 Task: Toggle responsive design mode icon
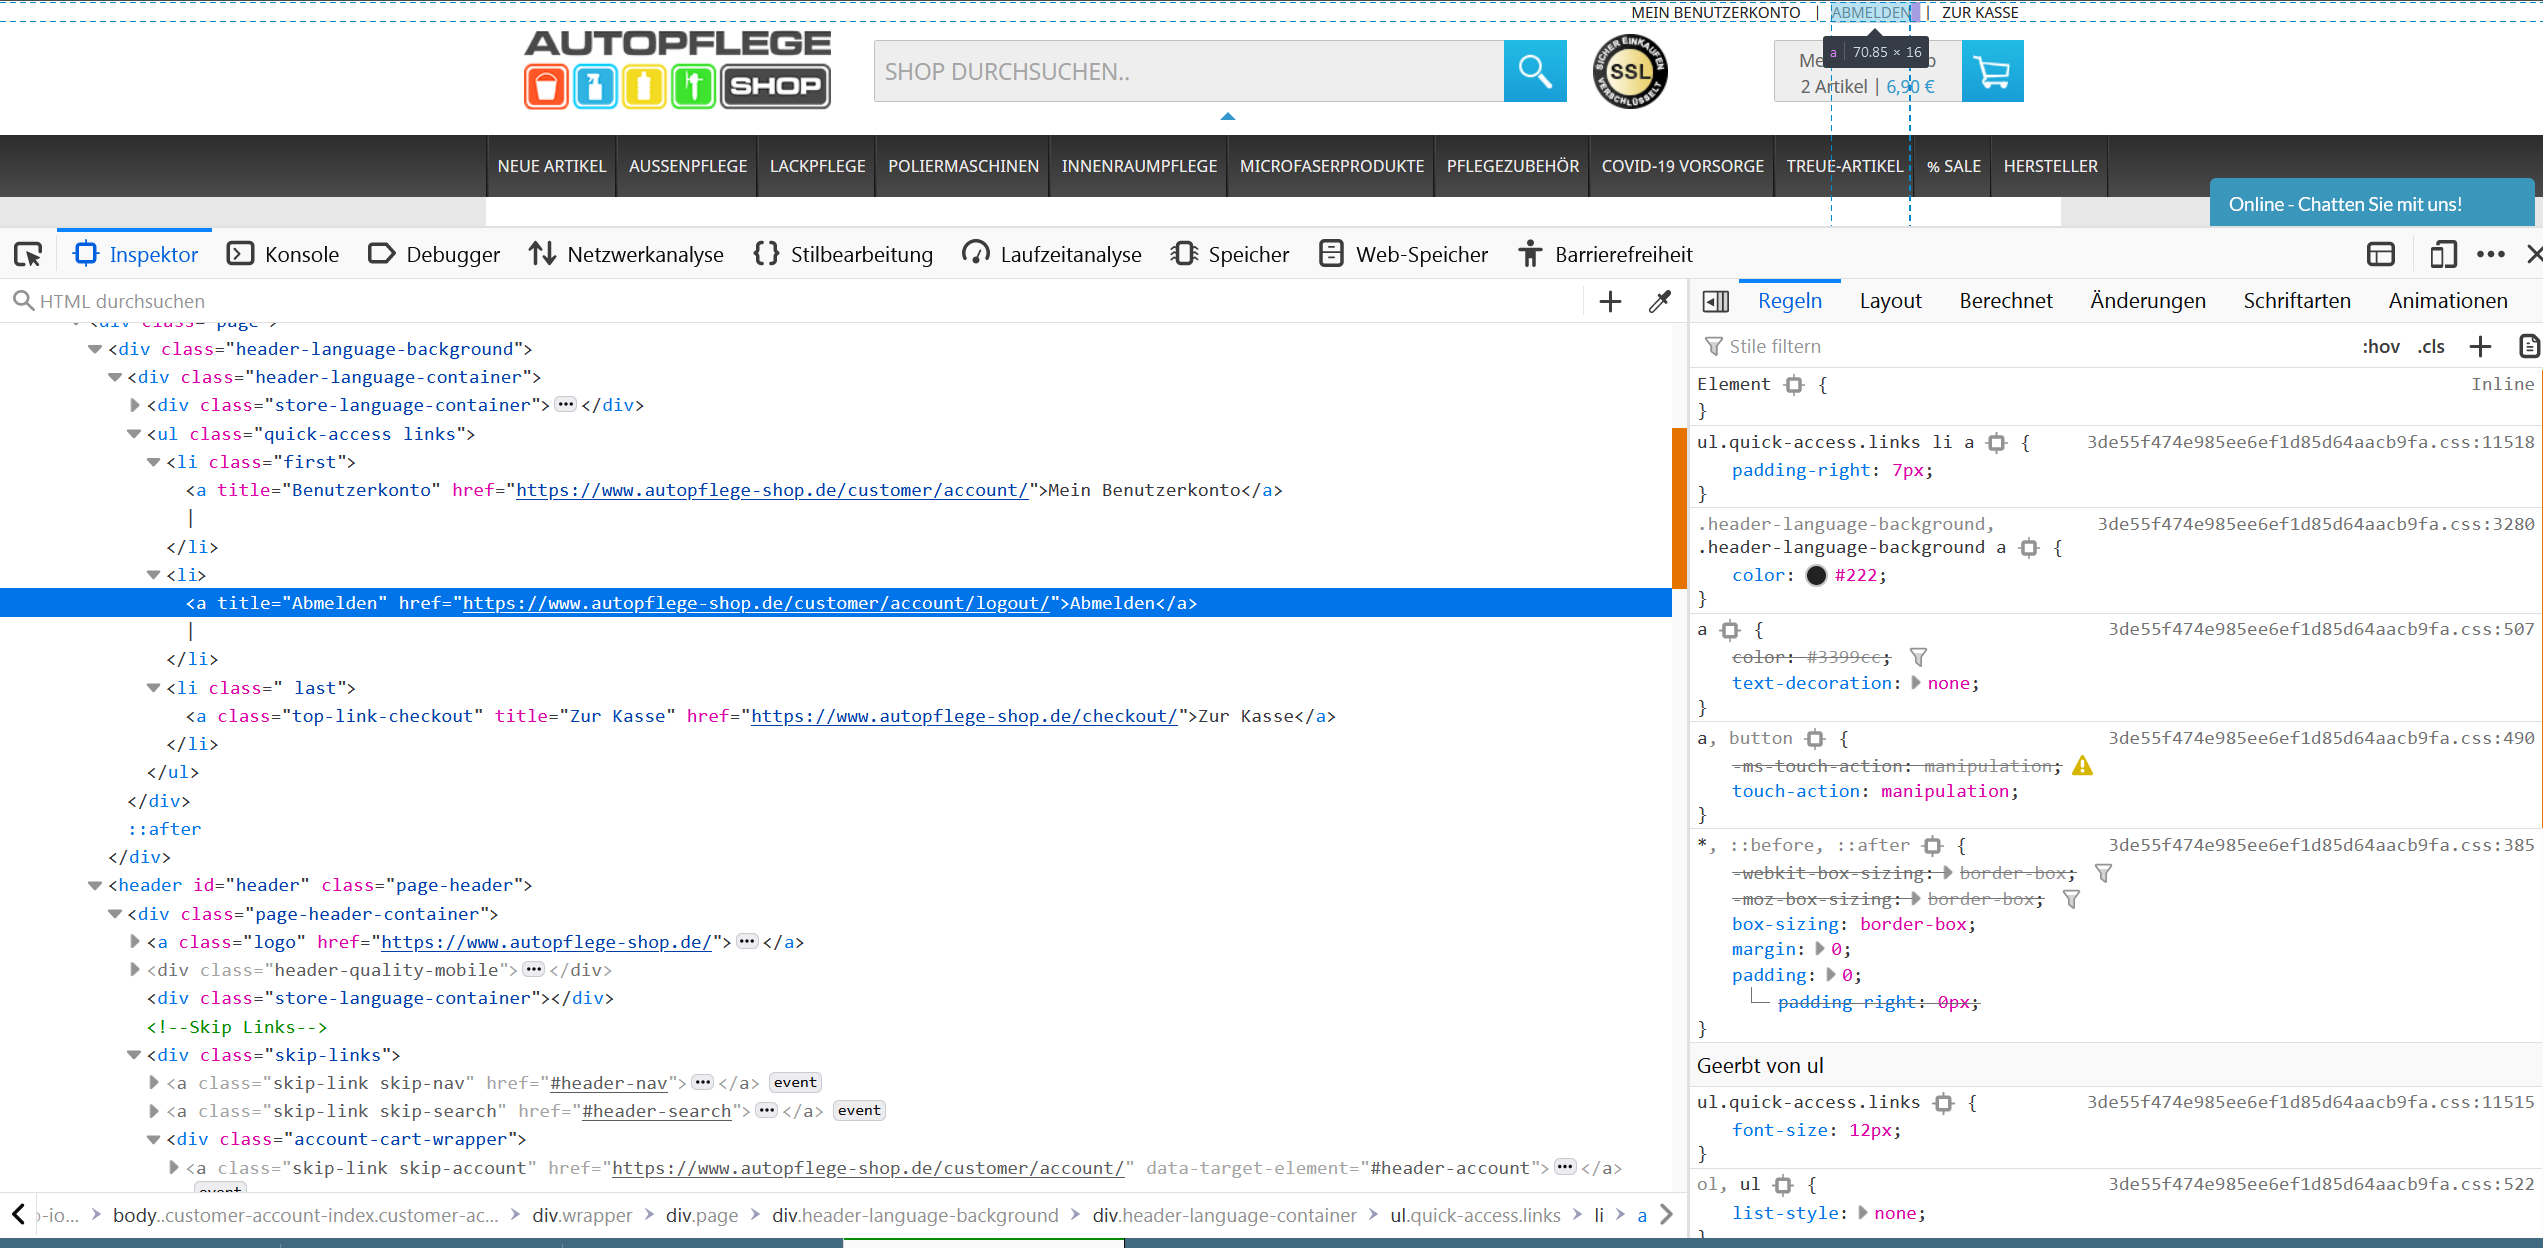[2442, 254]
